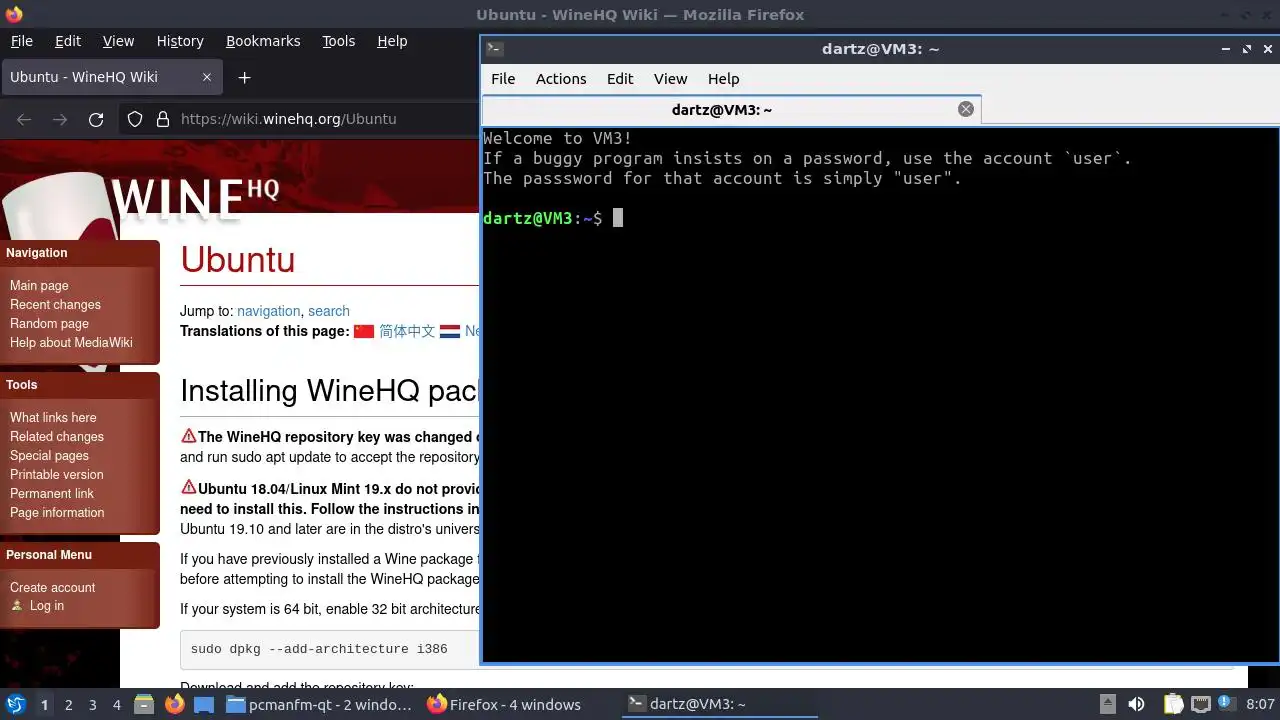Screen dimensions: 1280x720
Task: Switch to workspace 2 in pager
Action: coord(68,705)
